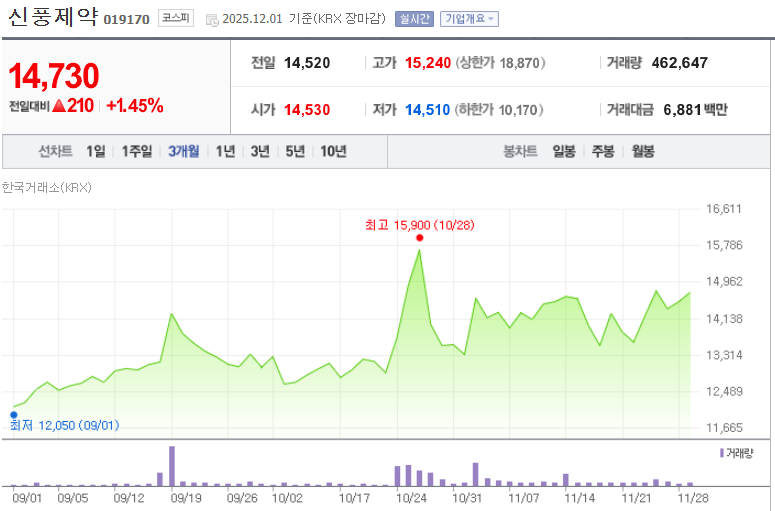Viewport: 775px width, 511px height.
Task: Select the 1일 line chart tab
Action: (96, 151)
